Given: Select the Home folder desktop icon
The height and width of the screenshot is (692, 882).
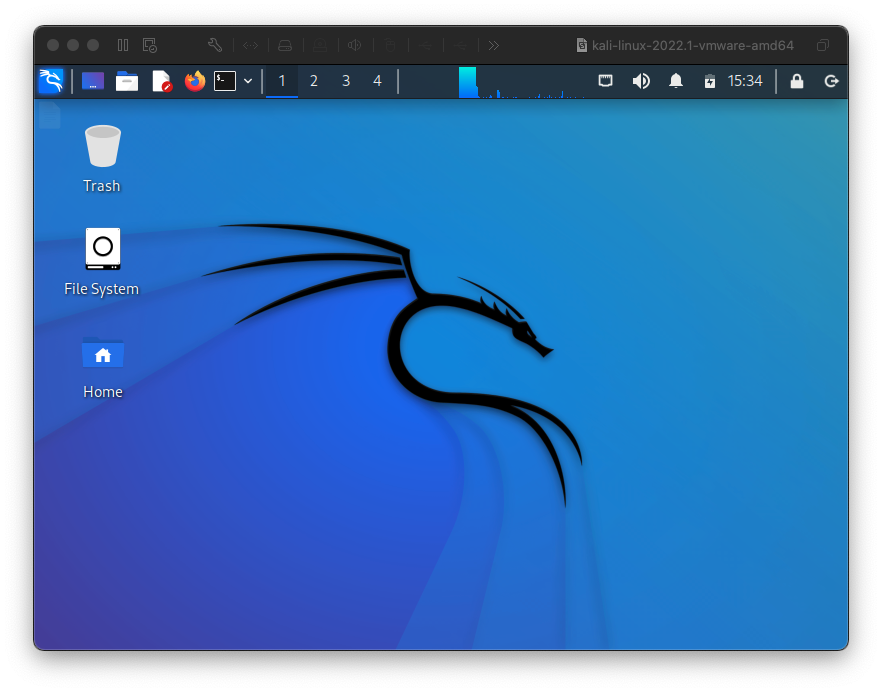Looking at the screenshot, I should (x=102, y=352).
